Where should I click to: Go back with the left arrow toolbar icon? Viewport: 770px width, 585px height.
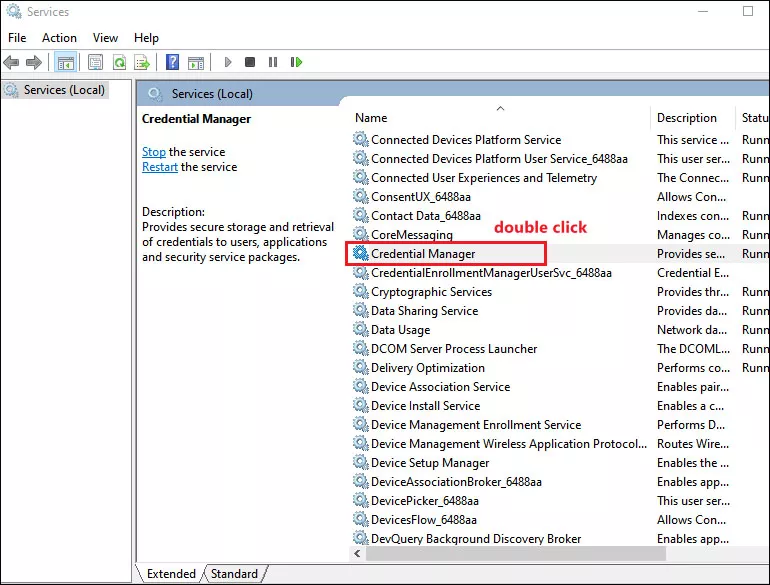[x=11, y=62]
